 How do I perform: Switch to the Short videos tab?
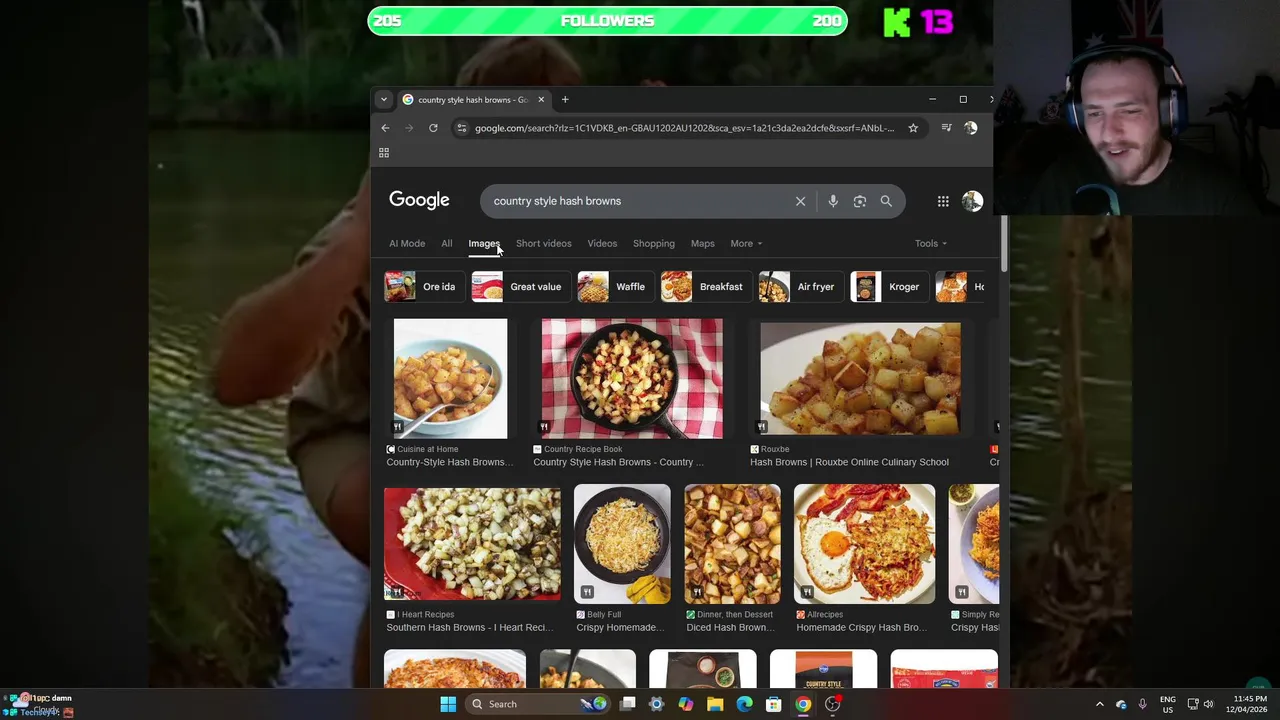[x=544, y=243]
